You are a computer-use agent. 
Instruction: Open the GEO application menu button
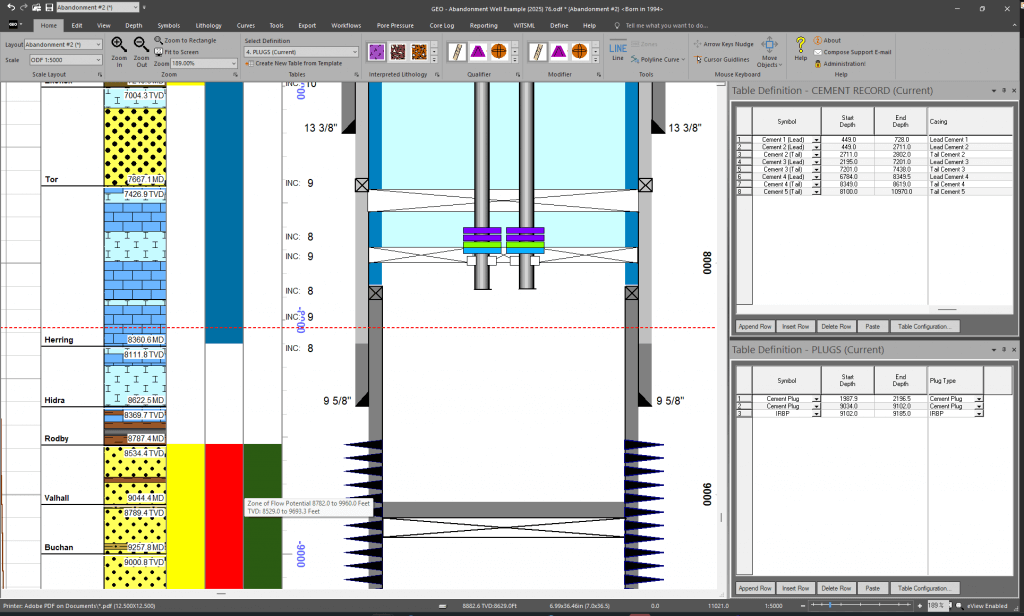(x=14, y=25)
